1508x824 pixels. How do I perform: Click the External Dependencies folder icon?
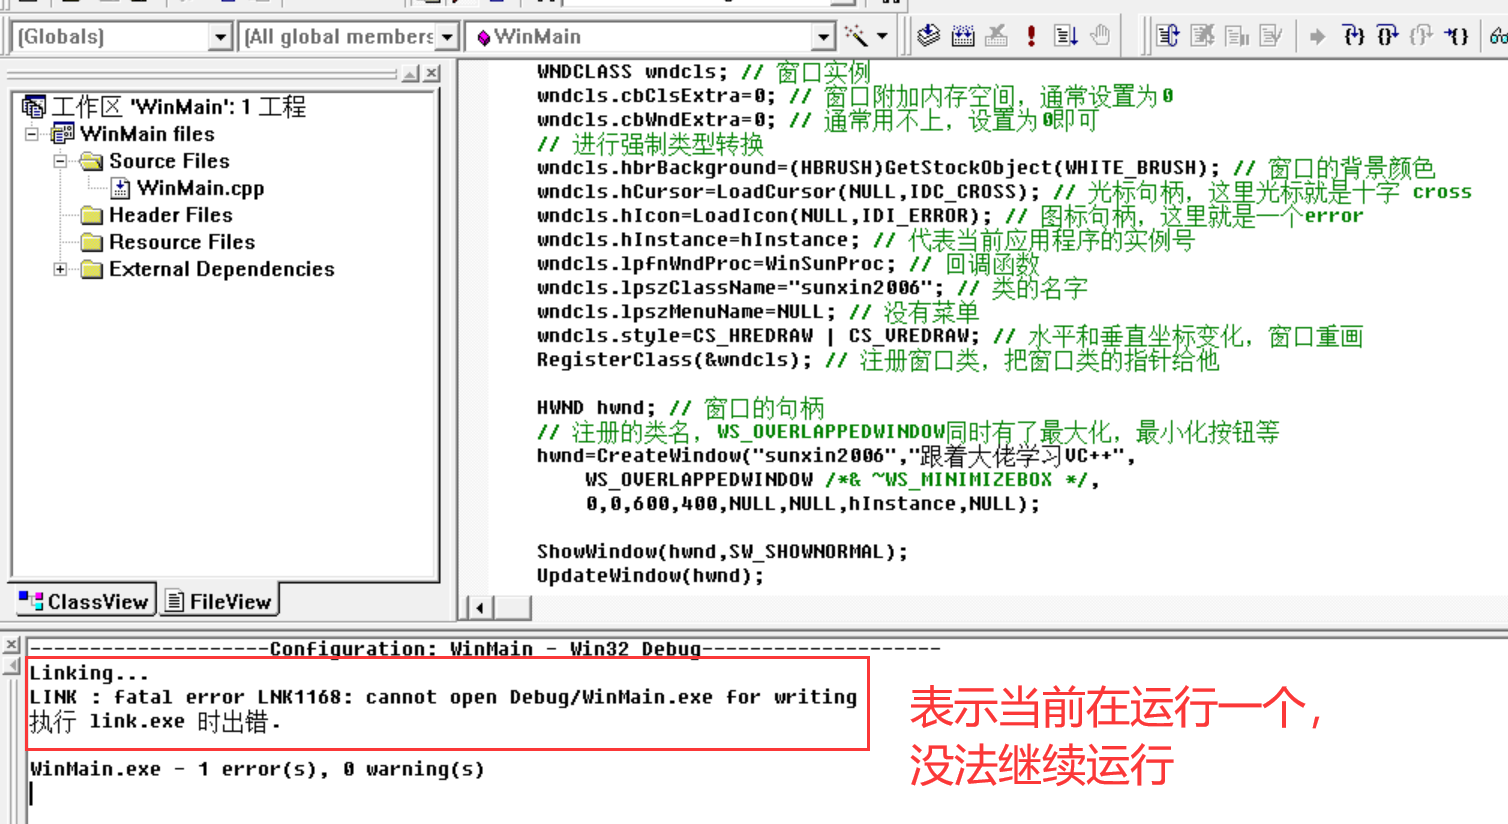pyautogui.click(x=92, y=269)
